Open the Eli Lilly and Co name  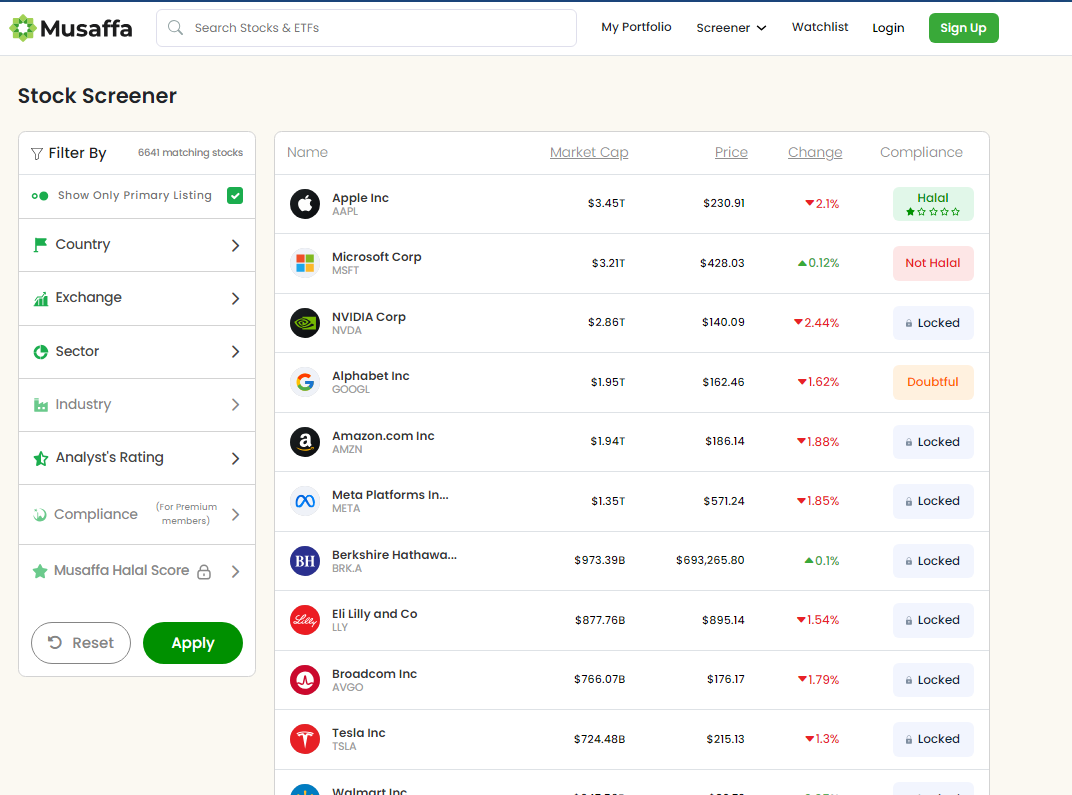tap(375, 614)
